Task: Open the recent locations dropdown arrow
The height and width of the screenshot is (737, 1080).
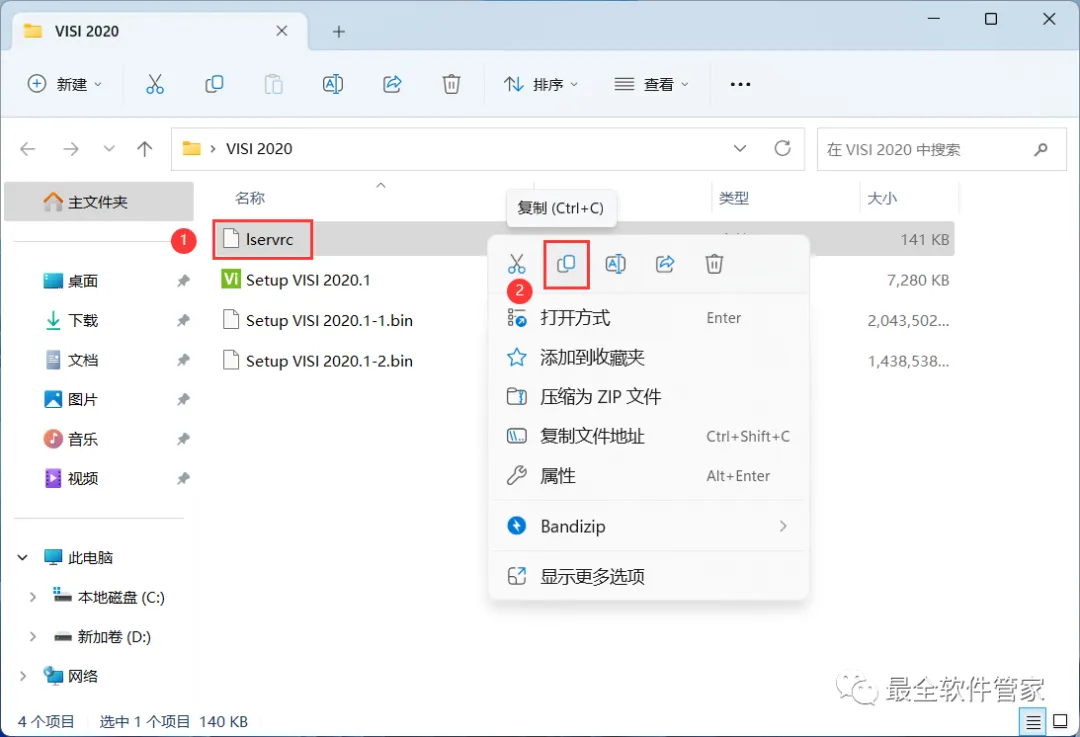Action: 109,149
